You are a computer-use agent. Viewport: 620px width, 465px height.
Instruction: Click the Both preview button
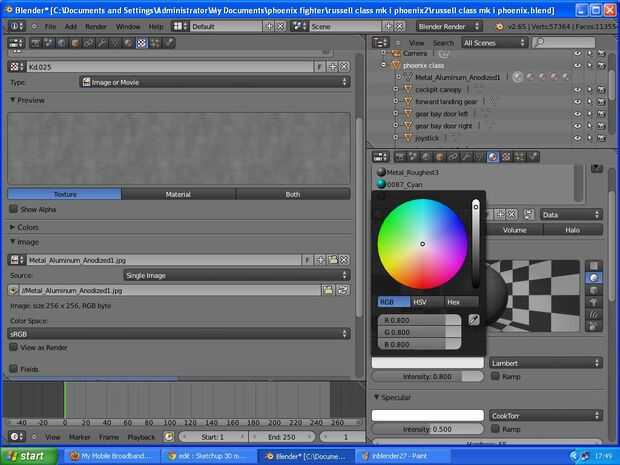tap(292, 194)
